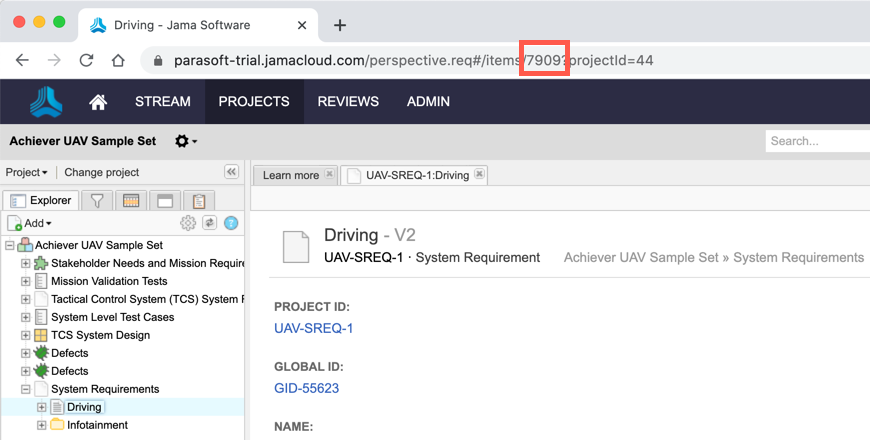Click the Change project link
The width and height of the screenshot is (870, 440).
click(x=102, y=173)
